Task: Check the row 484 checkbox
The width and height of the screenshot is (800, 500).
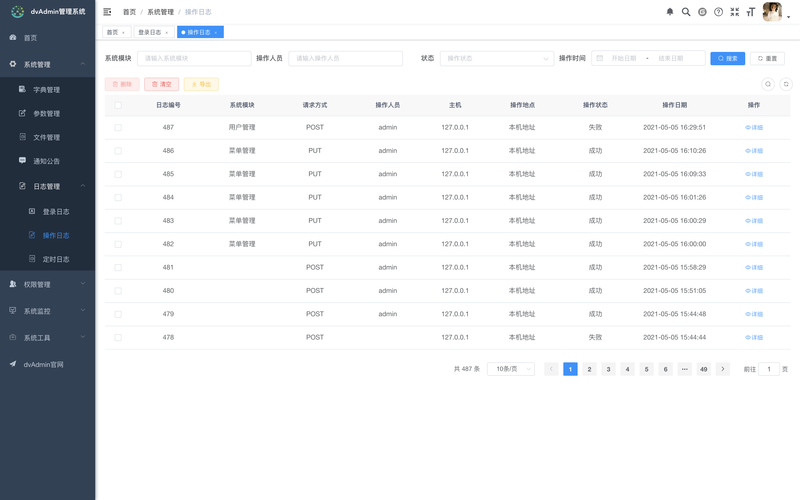Action: (118, 197)
